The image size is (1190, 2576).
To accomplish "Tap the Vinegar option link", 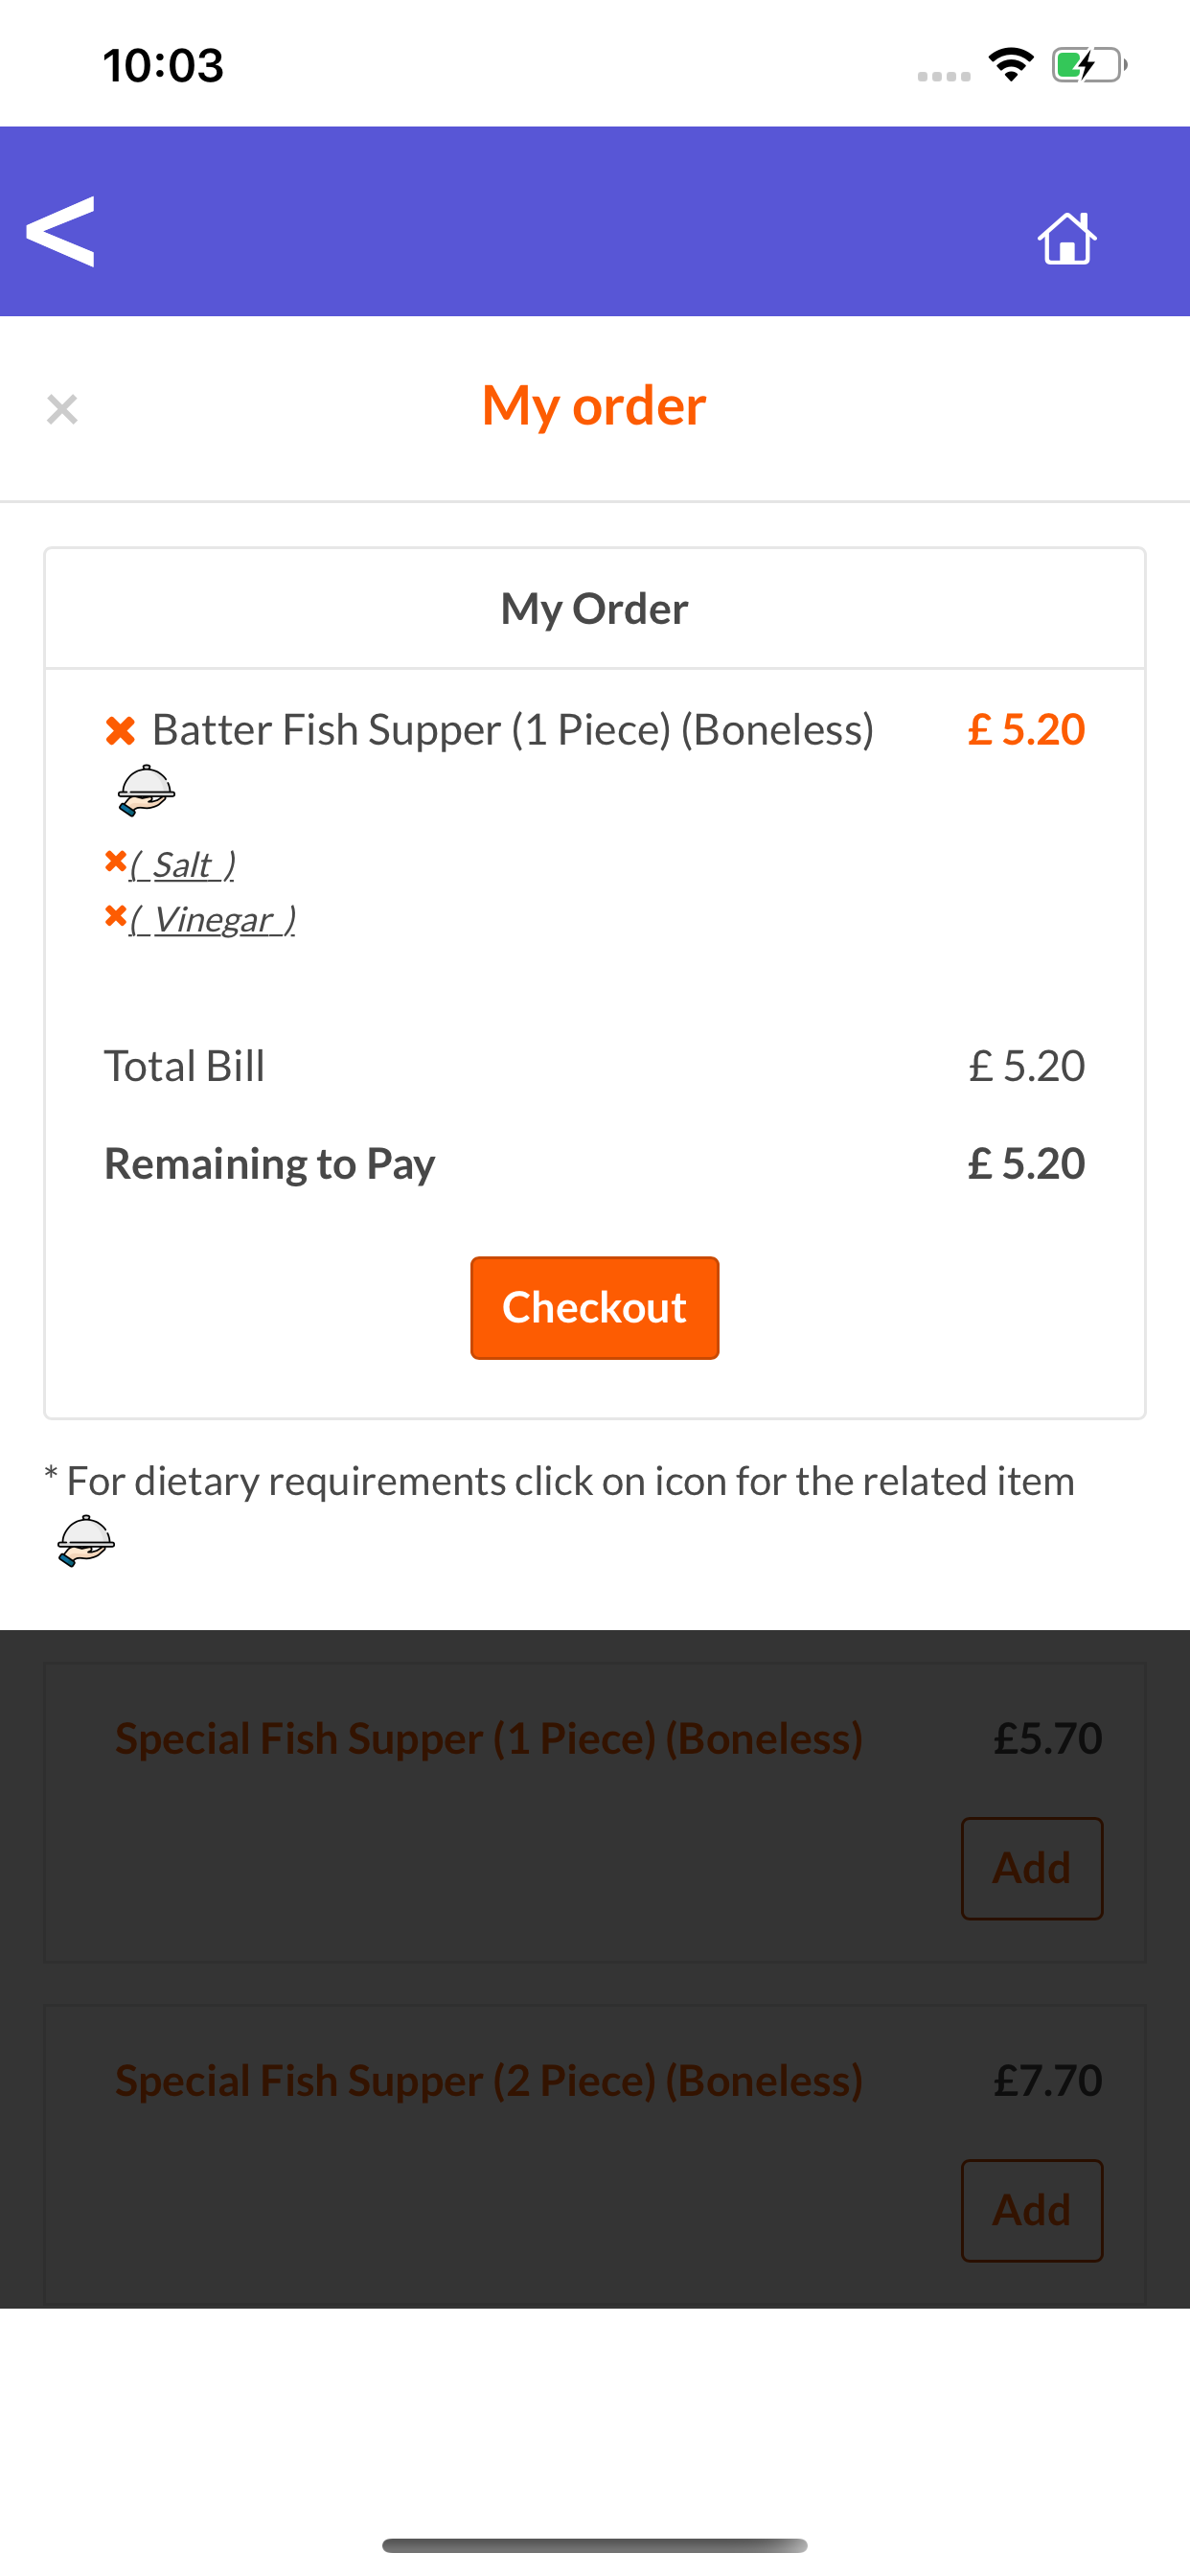I will point(213,920).
